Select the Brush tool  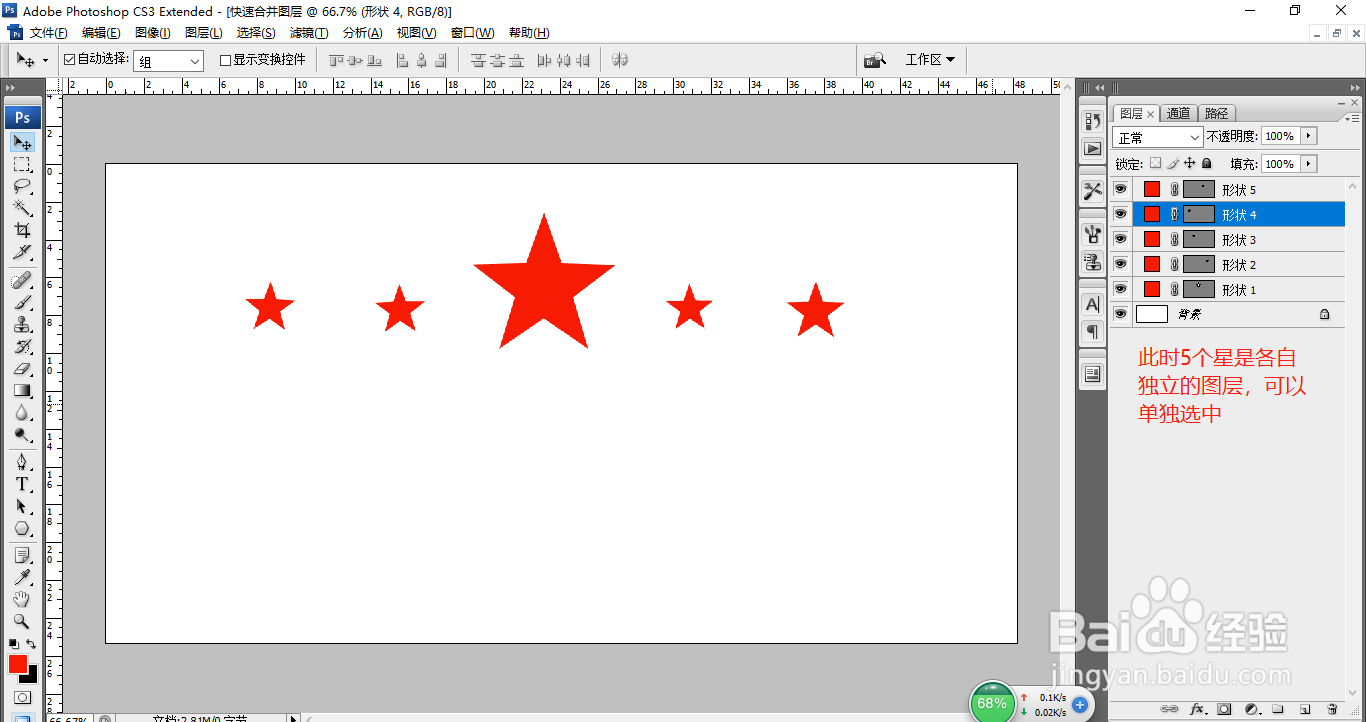[x=22, y=302]
